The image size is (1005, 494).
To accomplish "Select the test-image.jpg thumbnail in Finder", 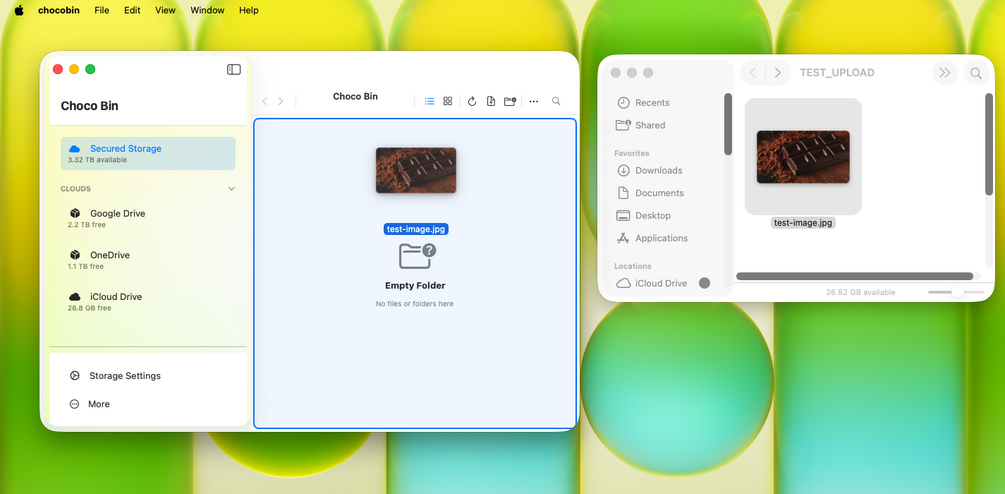I will pos(803,157).
